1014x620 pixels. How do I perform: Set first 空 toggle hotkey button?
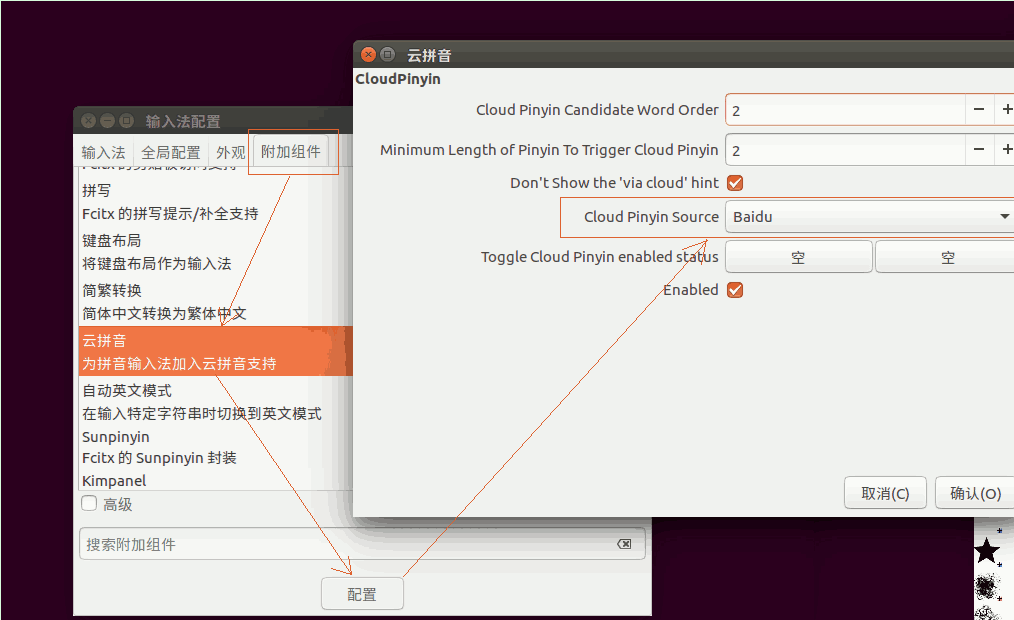(799, 257)
